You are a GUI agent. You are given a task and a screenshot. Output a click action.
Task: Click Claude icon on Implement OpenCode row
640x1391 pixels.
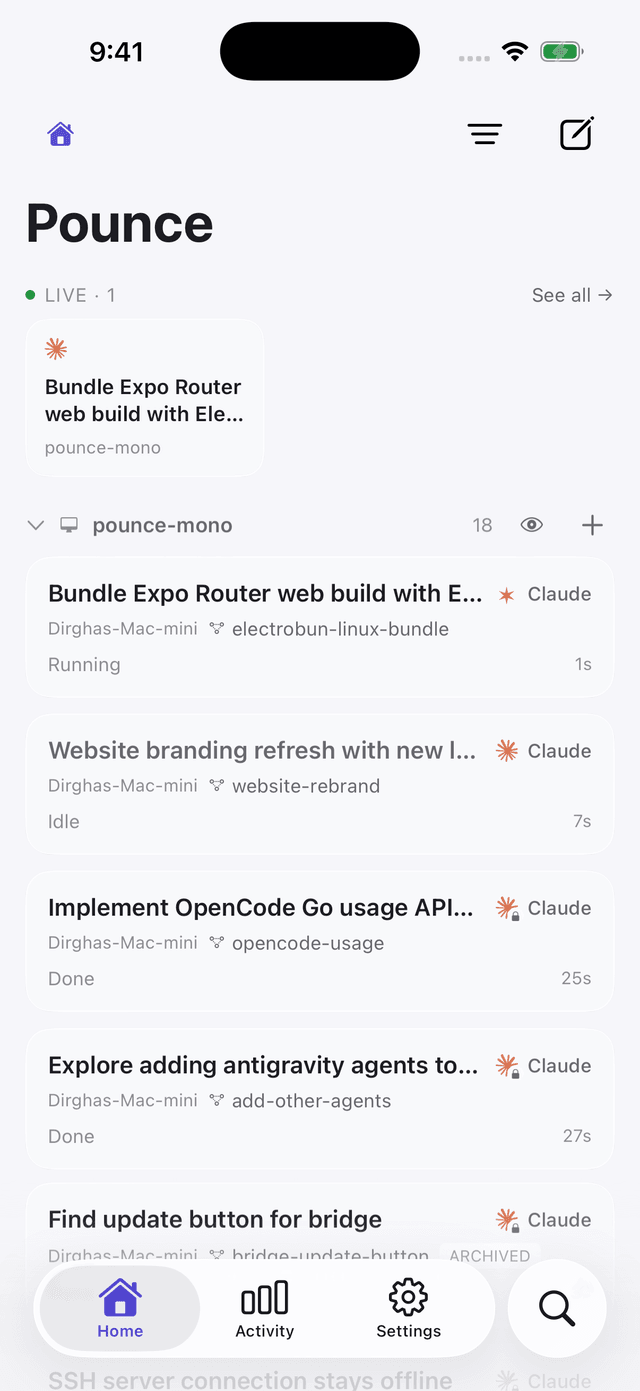(x=508, y=908)
